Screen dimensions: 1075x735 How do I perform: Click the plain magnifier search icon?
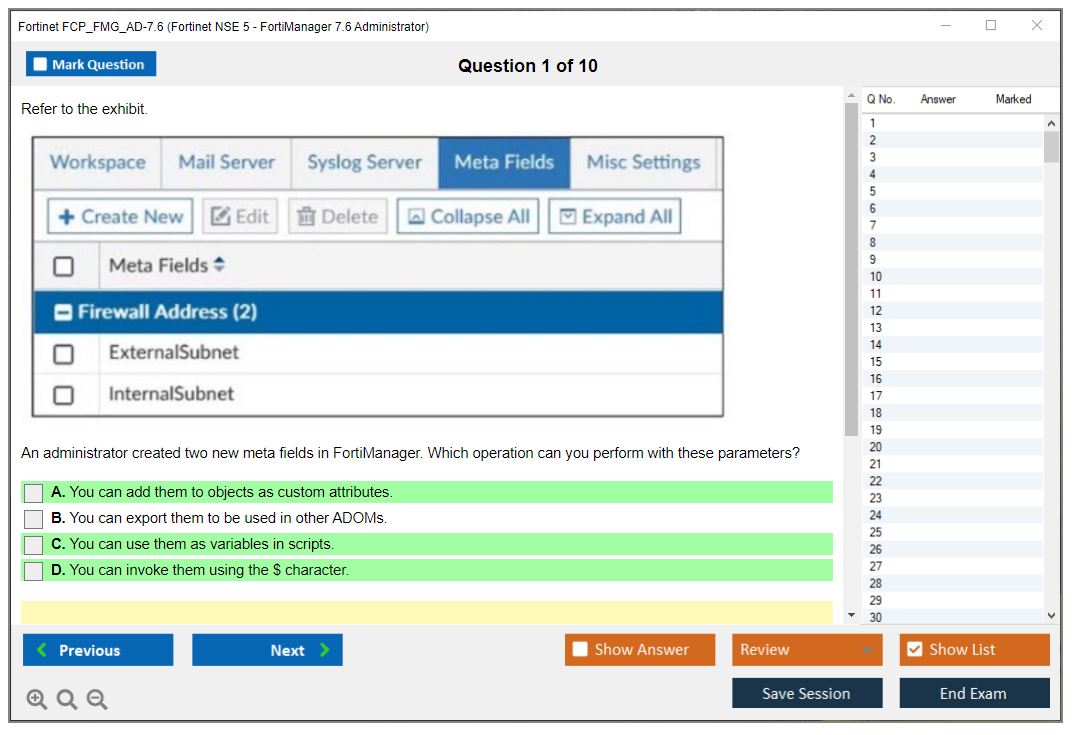(66, 699)
